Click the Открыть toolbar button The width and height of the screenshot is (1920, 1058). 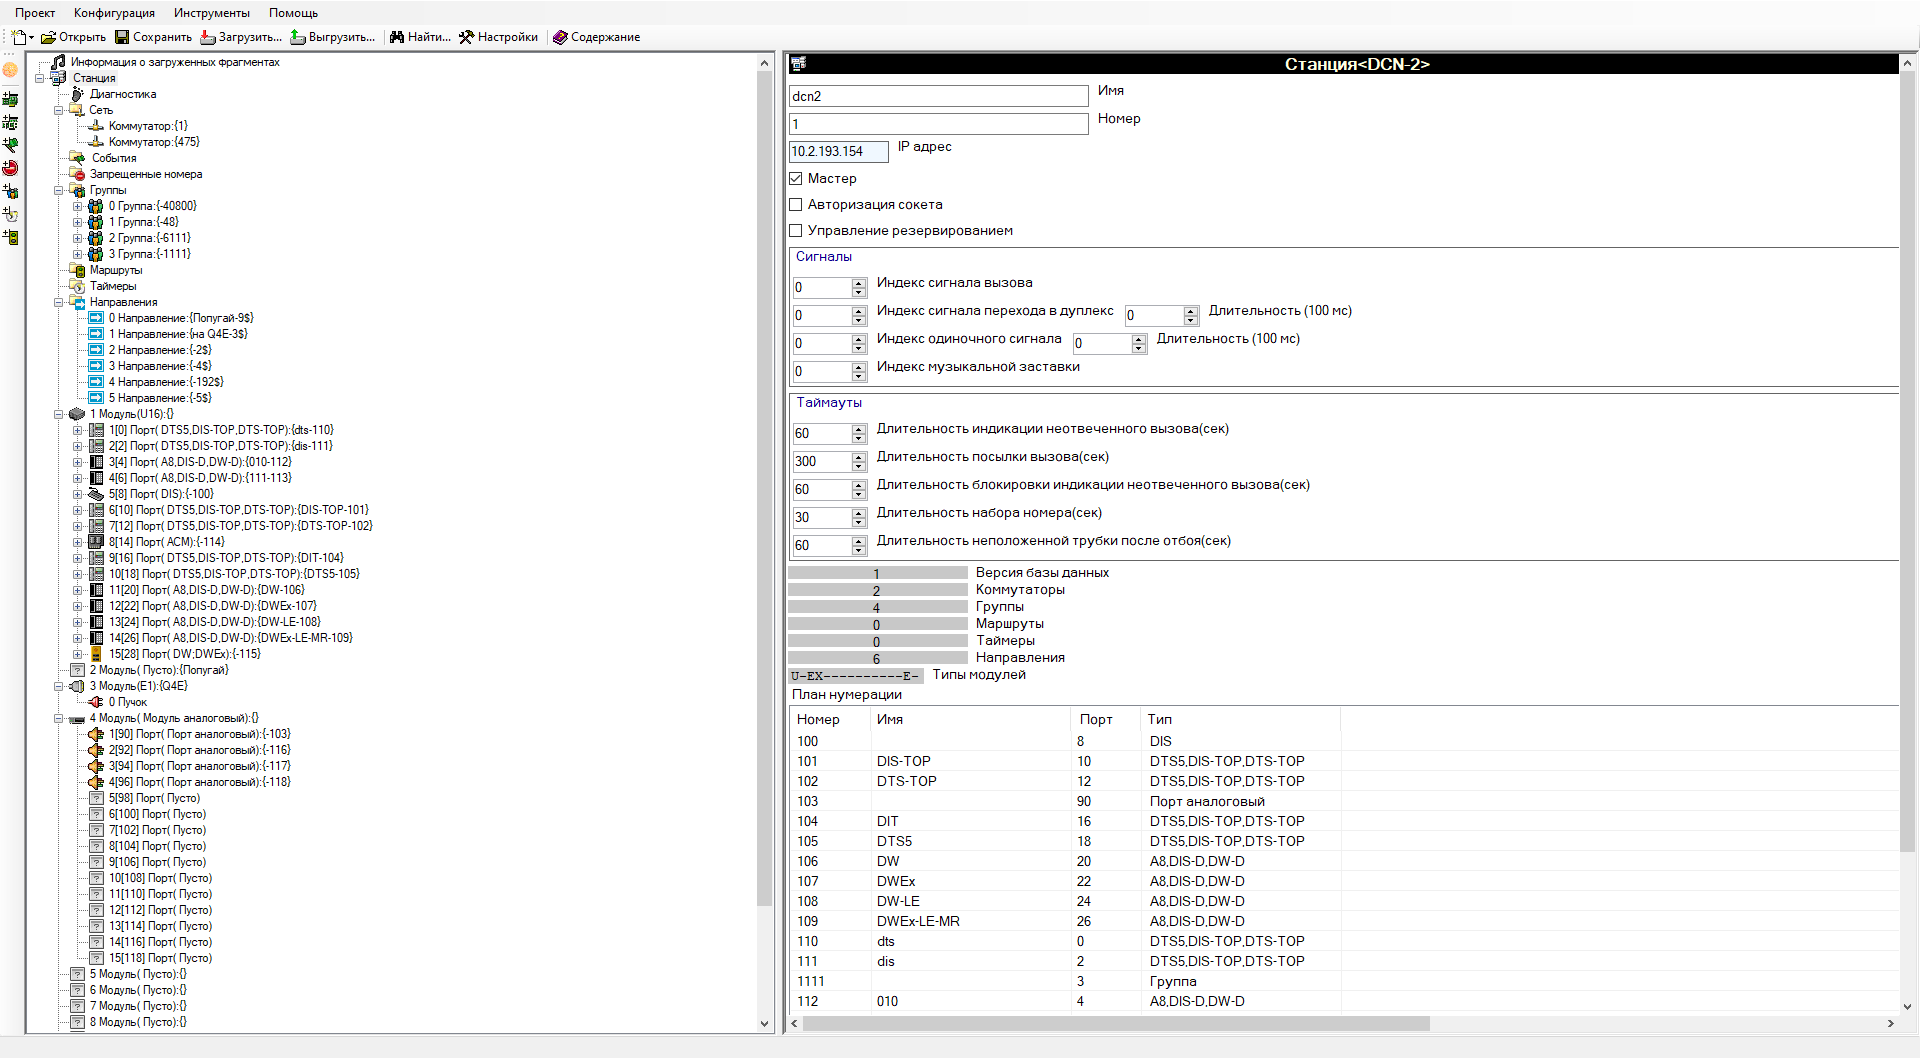[x=73, y=37]
